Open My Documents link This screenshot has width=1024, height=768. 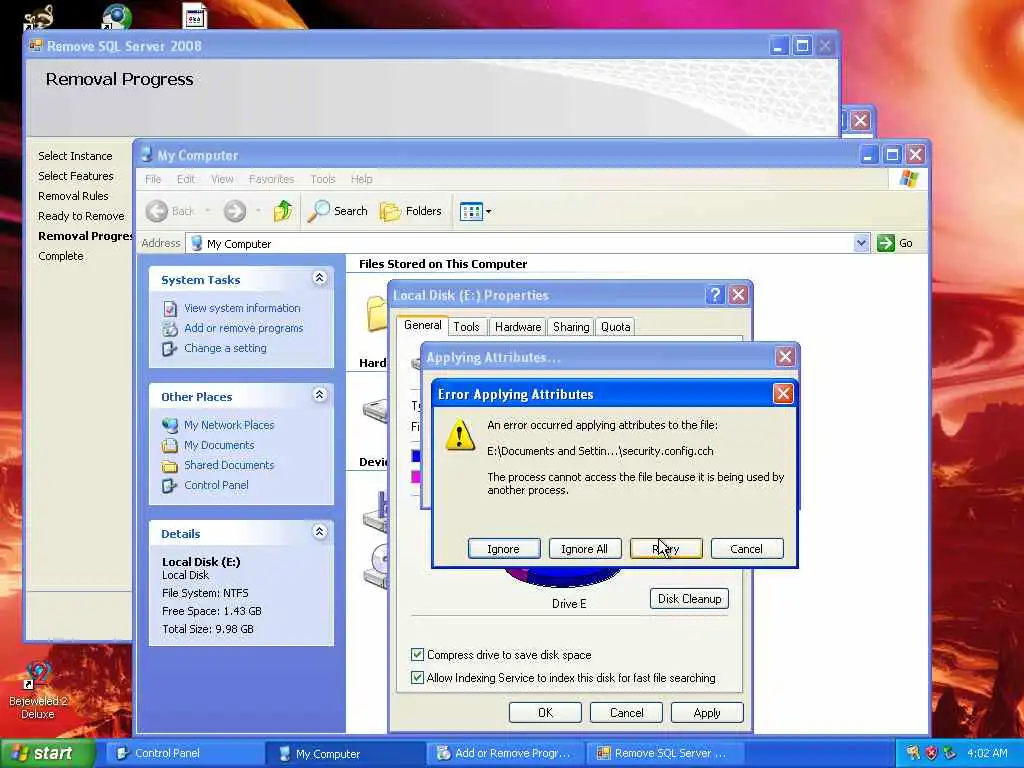(219, 445)
